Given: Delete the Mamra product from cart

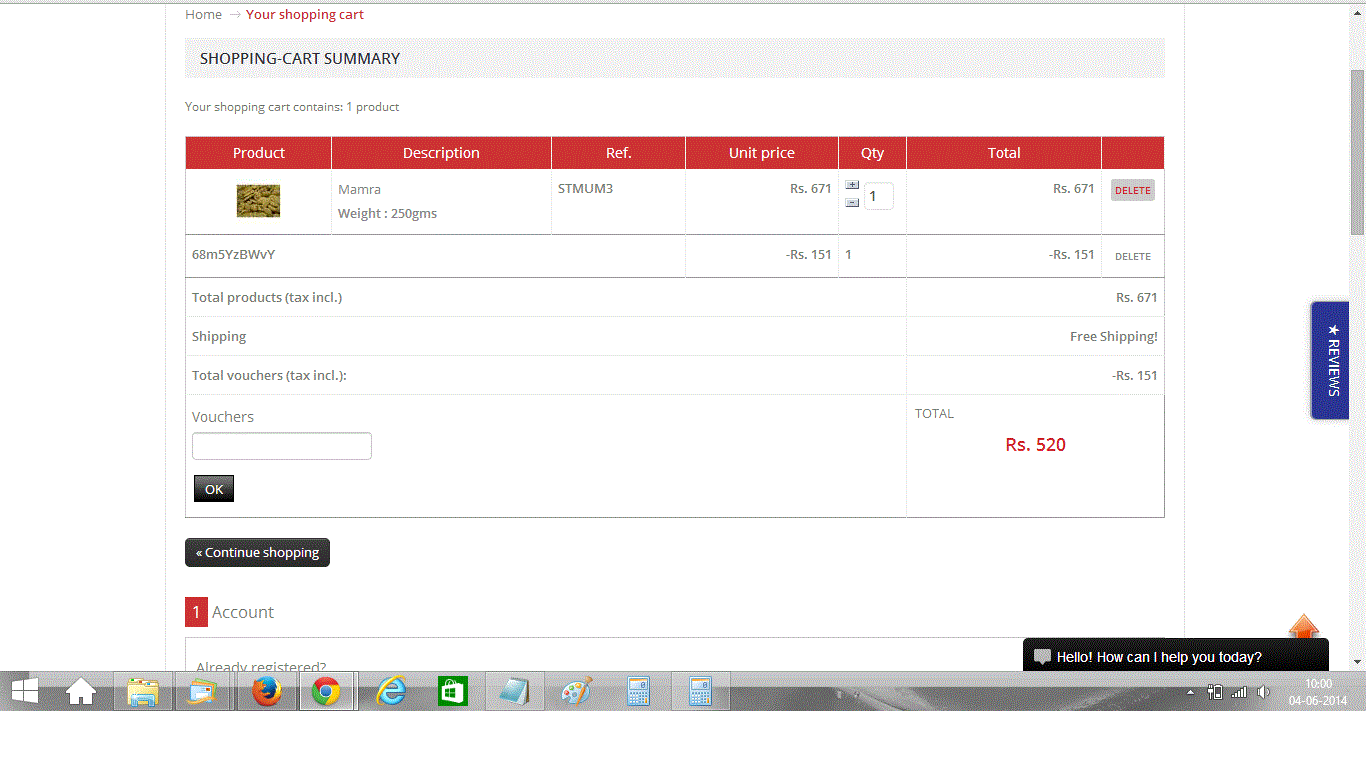Looking at the screenshot, I should pos(1132,190).
